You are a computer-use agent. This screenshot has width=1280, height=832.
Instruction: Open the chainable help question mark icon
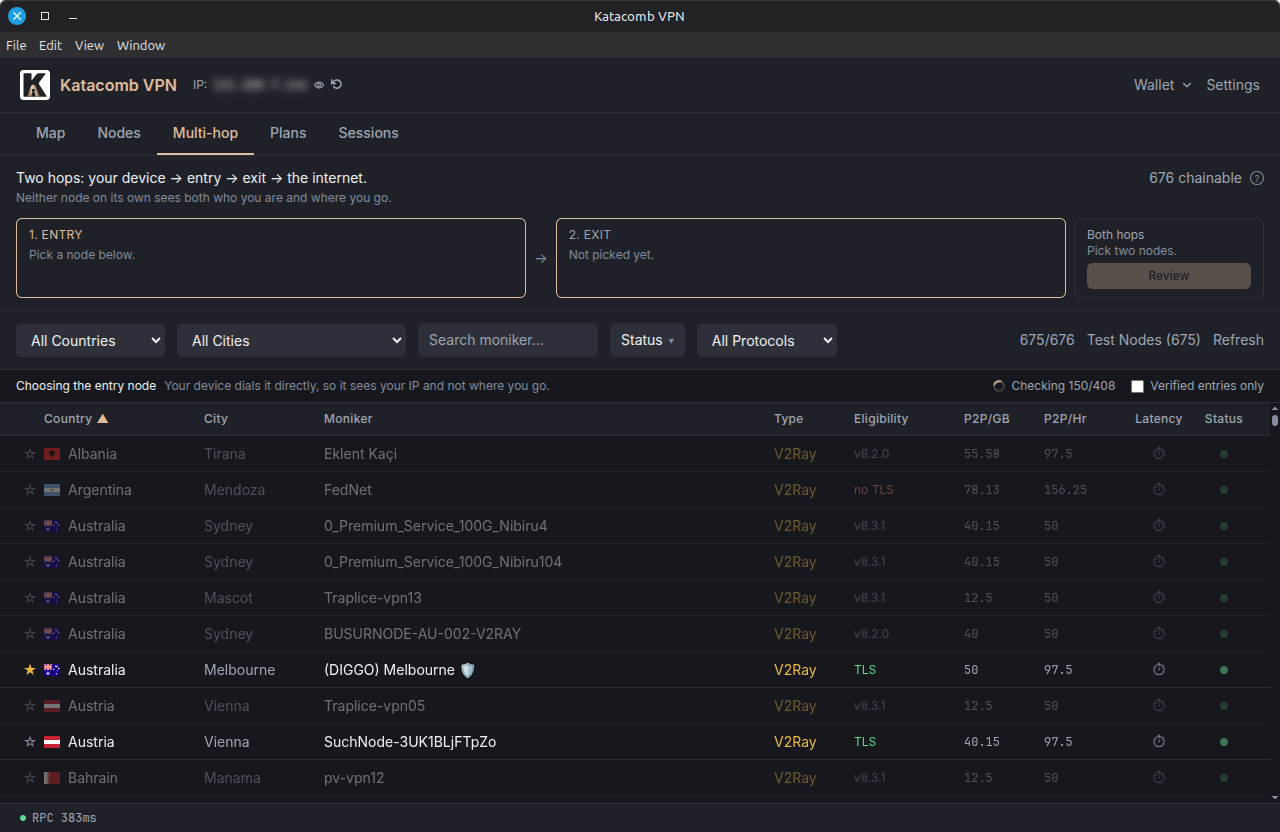point(1257,178)
